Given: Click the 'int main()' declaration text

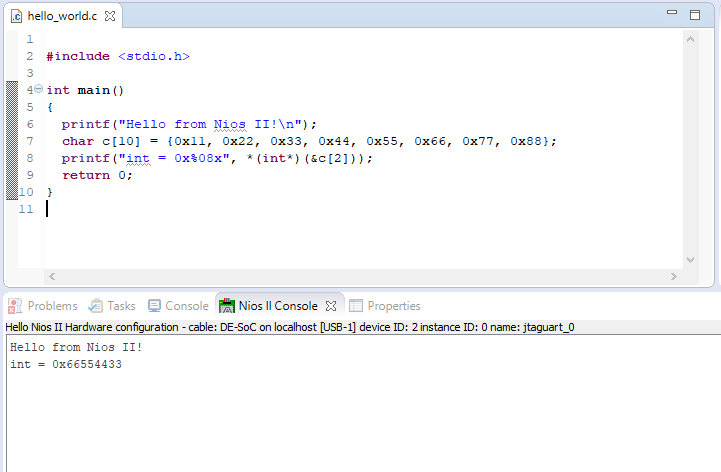Looking at the screenshot, I should click(x=85, y=90).
